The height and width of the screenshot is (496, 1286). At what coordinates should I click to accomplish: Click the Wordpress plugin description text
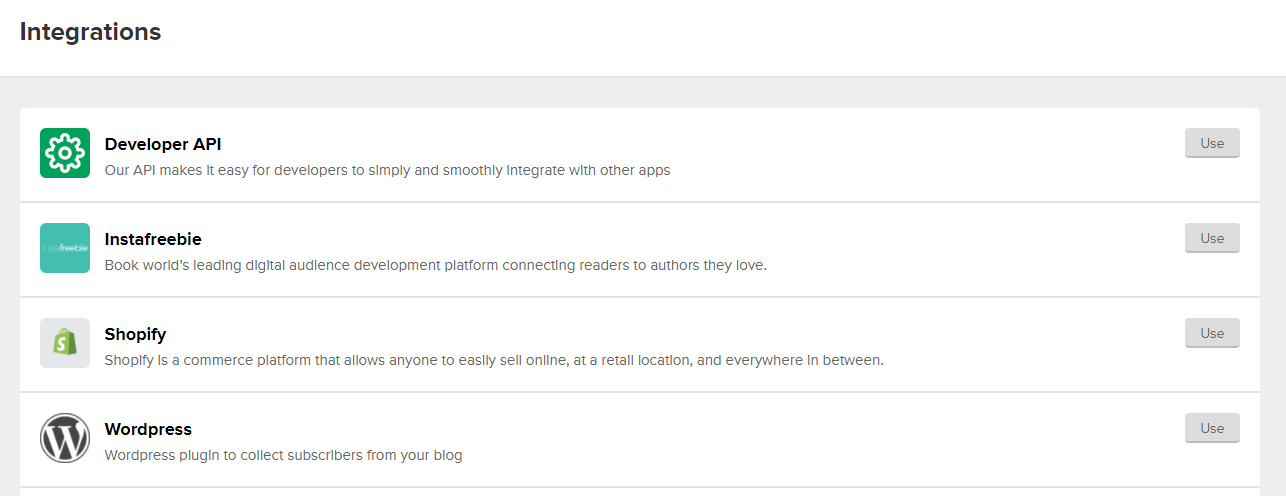coord(283,455)
